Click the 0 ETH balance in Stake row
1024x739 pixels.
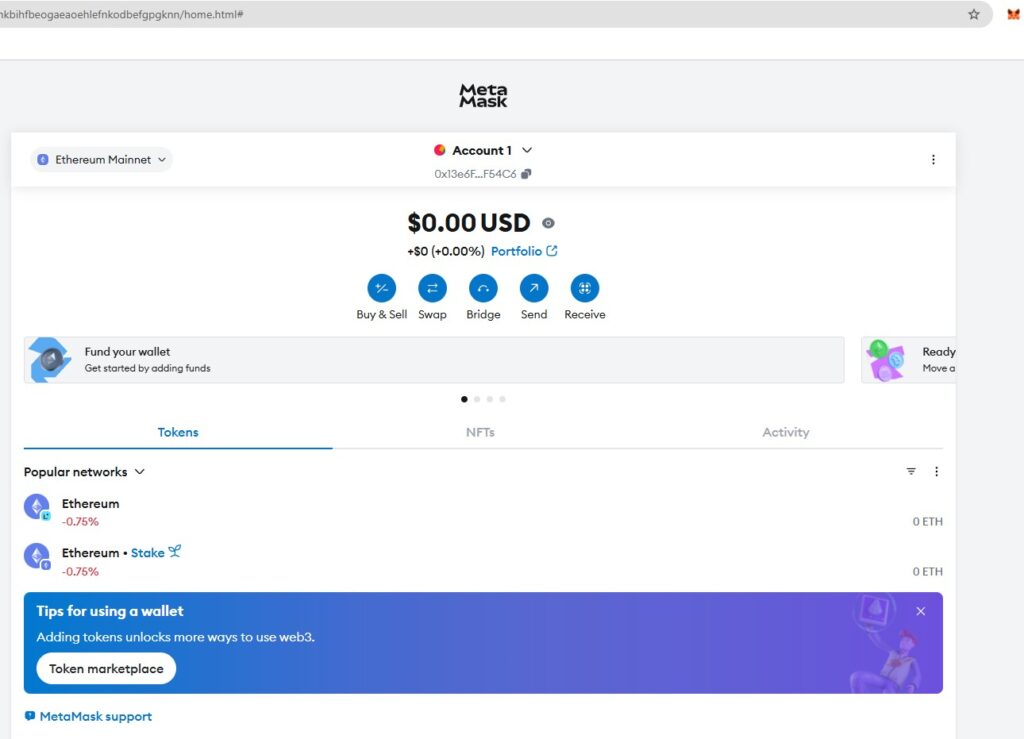click(x=927, y=571)
